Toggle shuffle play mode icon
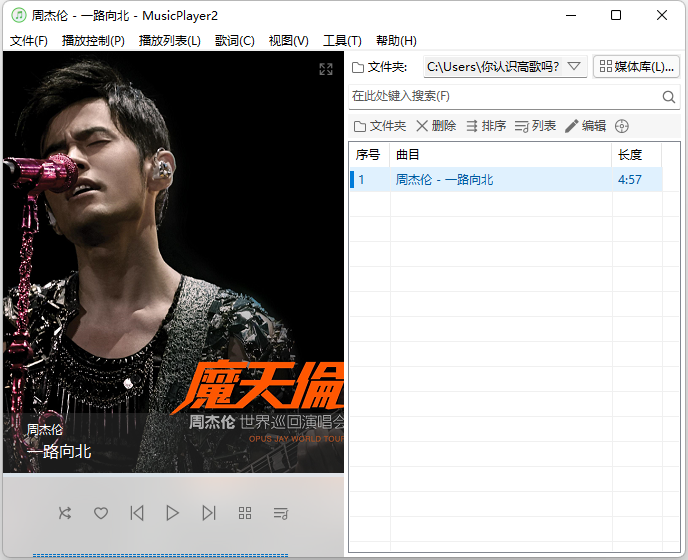Viewport: 688px width, 560px height. tap(65, 513)
